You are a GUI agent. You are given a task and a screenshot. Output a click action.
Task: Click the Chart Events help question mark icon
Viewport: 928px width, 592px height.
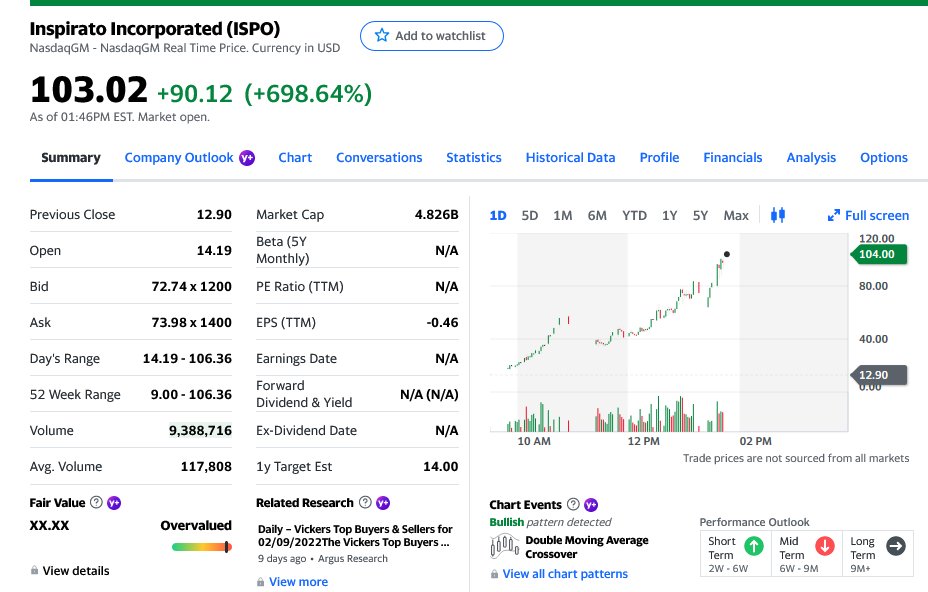pos(573,504)
